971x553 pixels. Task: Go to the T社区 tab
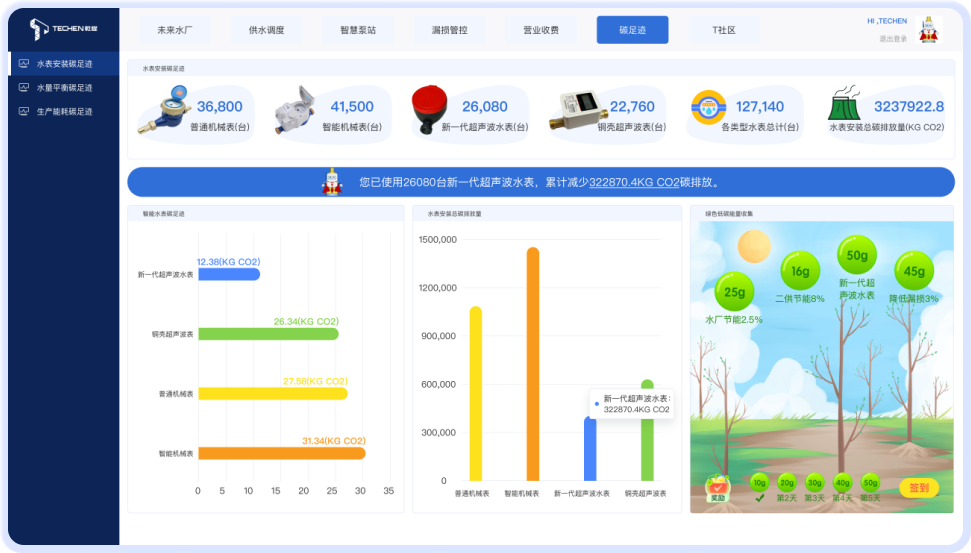click(x=724, y=30)
